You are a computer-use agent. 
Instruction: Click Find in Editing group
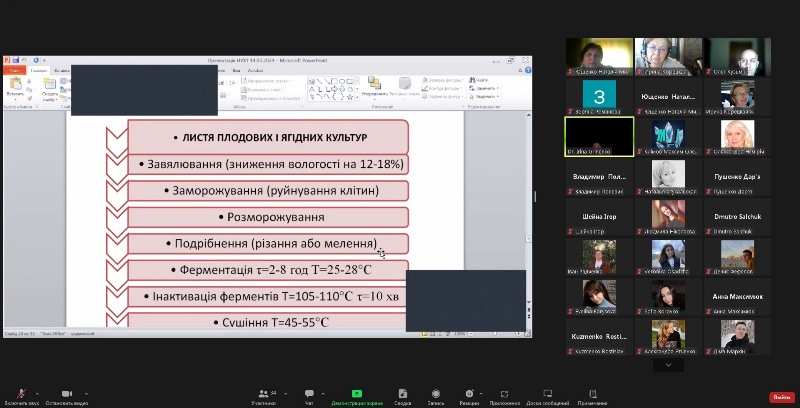pyautogui.click(x=479, y=80)
